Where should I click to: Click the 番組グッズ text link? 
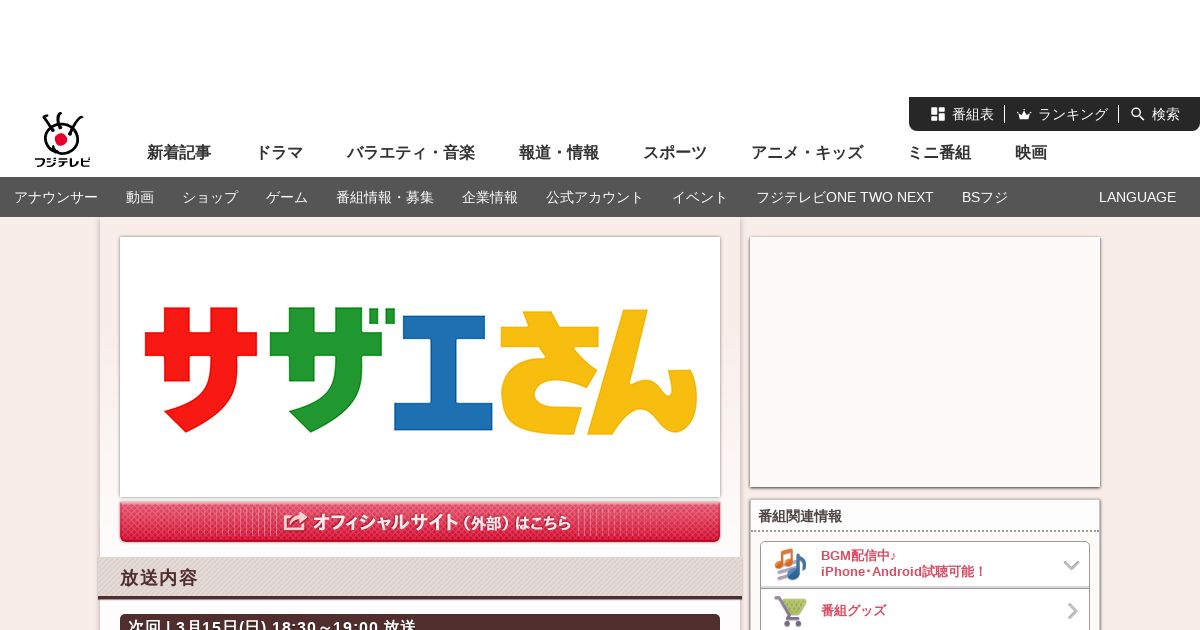click(x=853, y=610)
